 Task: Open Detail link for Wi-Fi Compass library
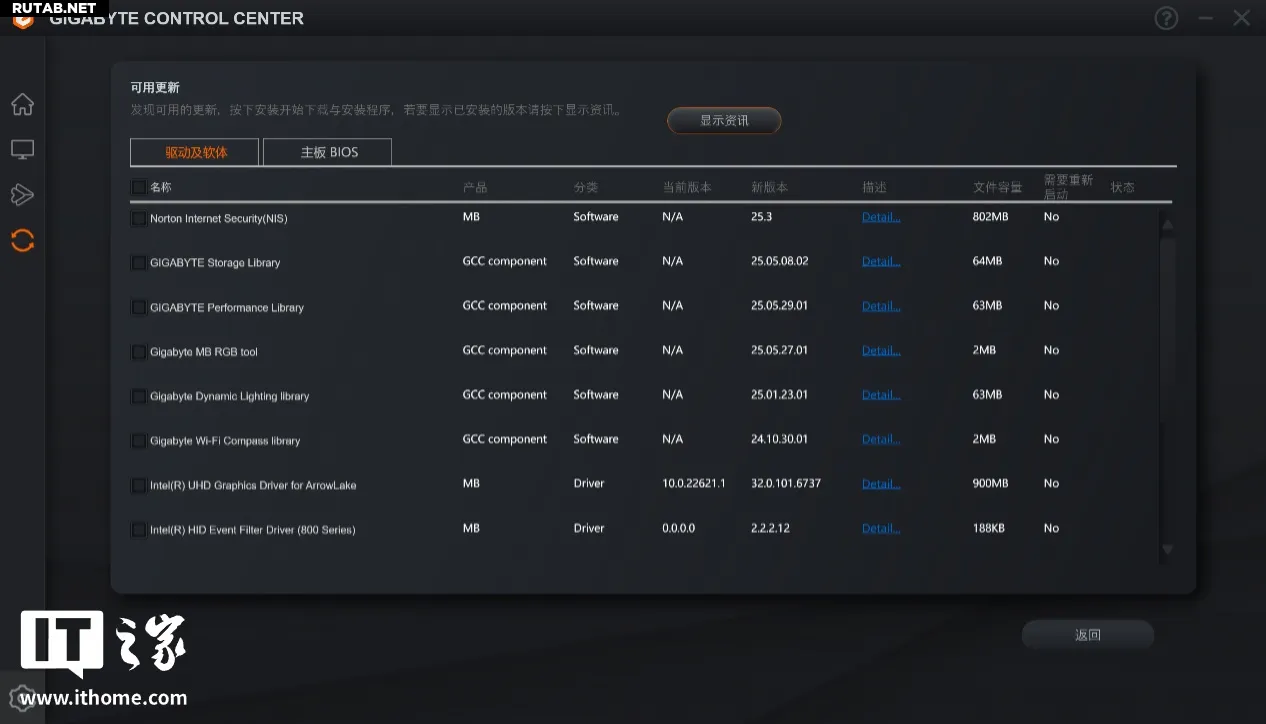[881, 439]
